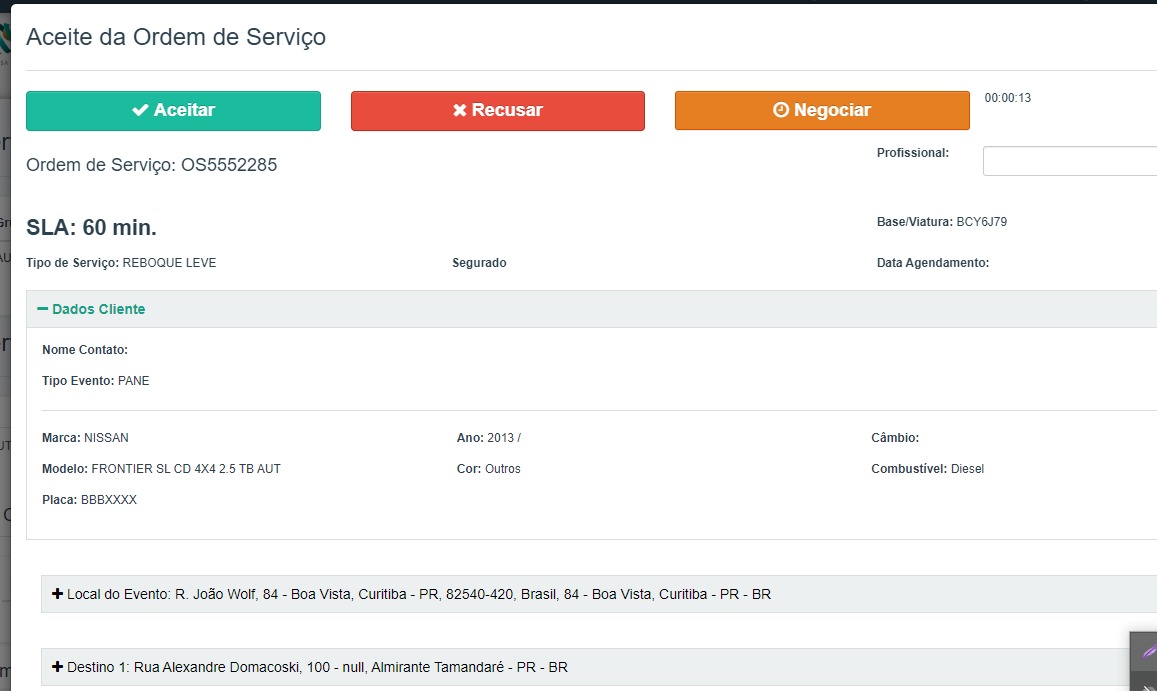Click the SLA: 60 min. heading
Image resolution: width=1157 pixels, height=691 pixels.
[x=91, y=227]
